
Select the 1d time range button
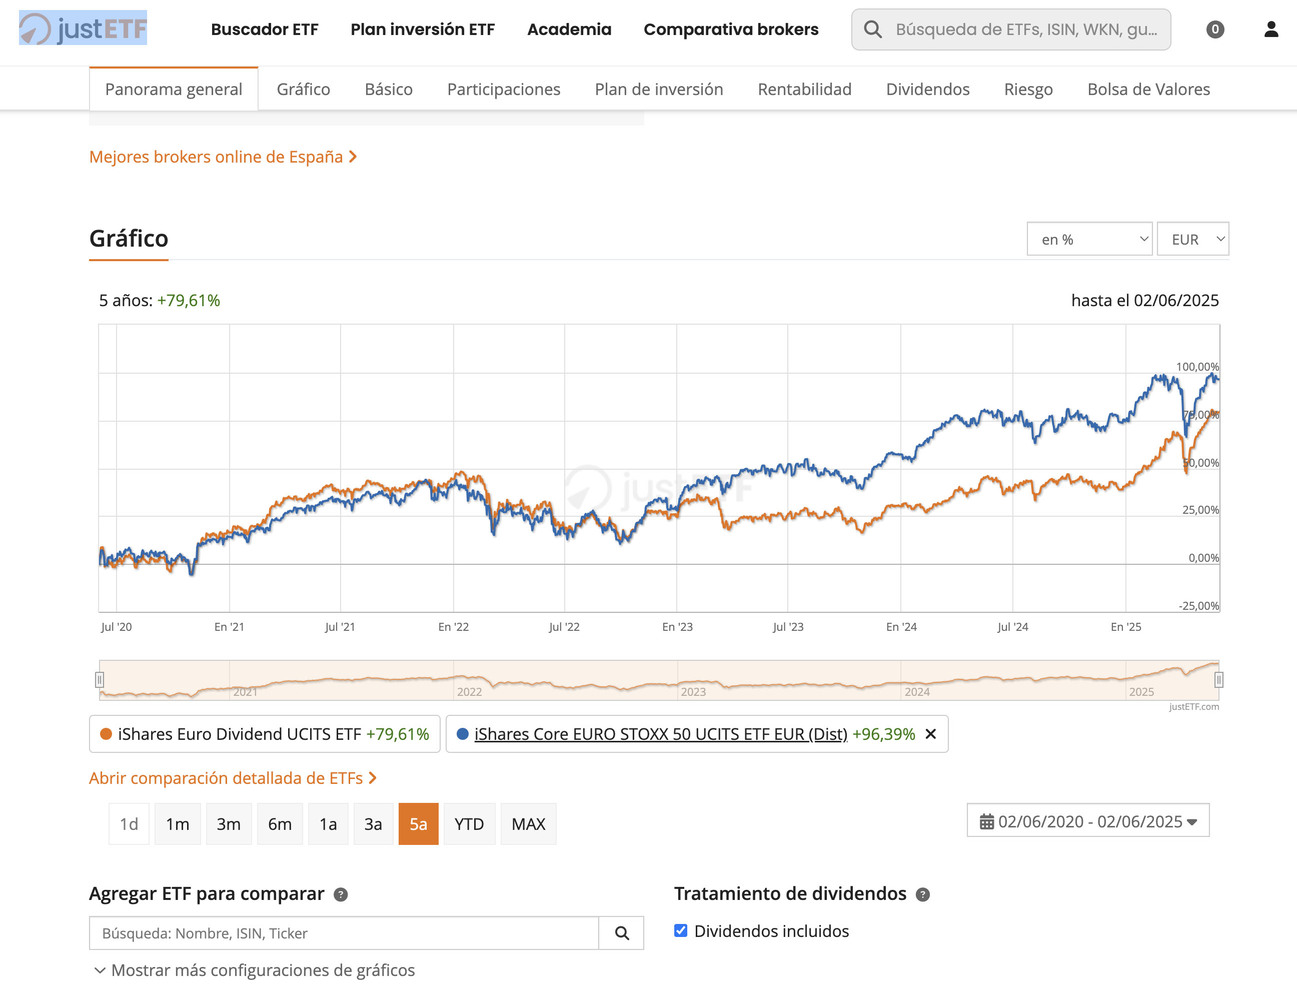(129, 824)
